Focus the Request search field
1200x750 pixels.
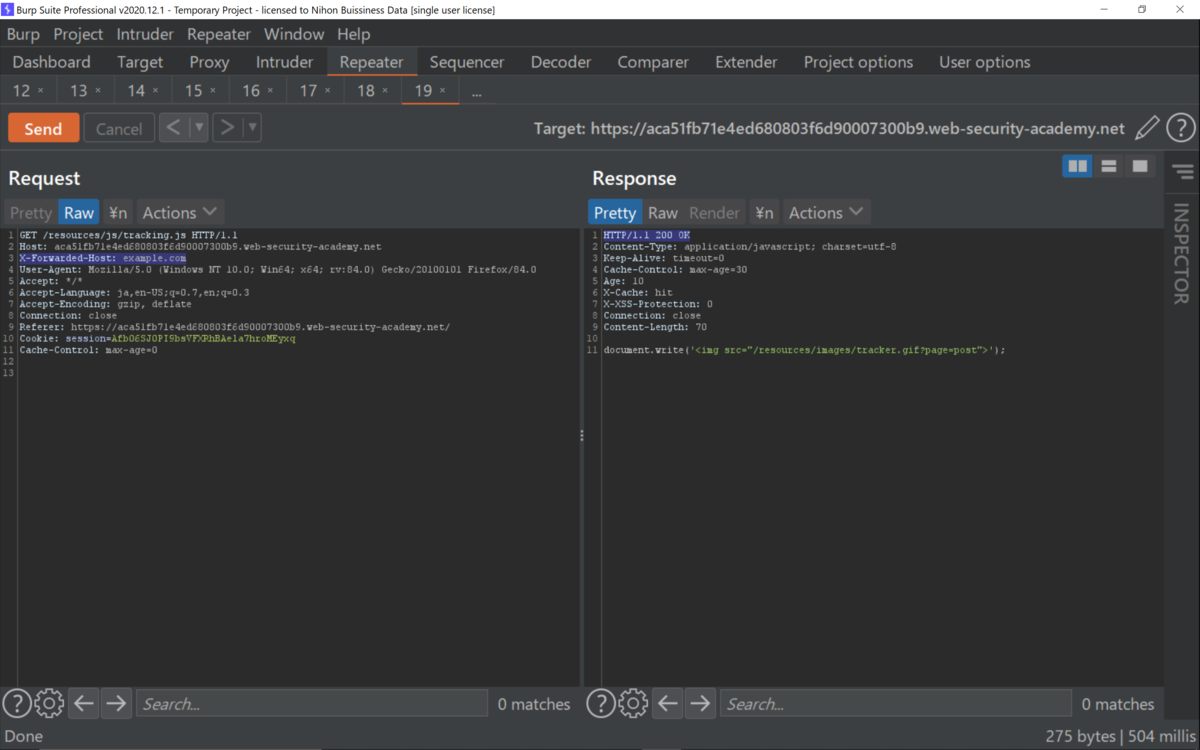(311, 704)
